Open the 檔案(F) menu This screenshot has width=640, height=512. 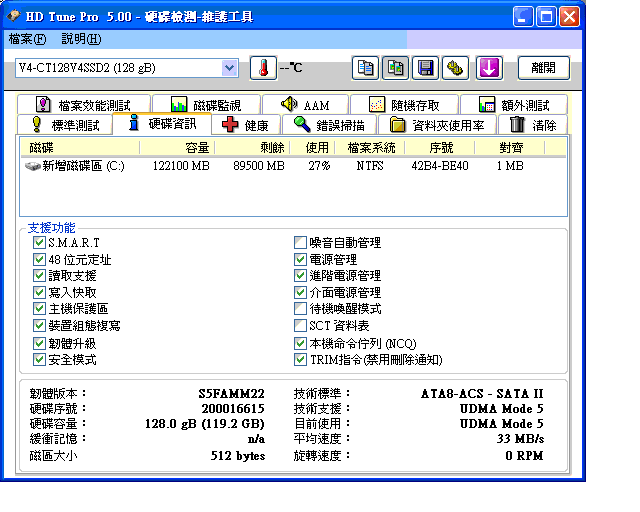[x=27, y=39]
